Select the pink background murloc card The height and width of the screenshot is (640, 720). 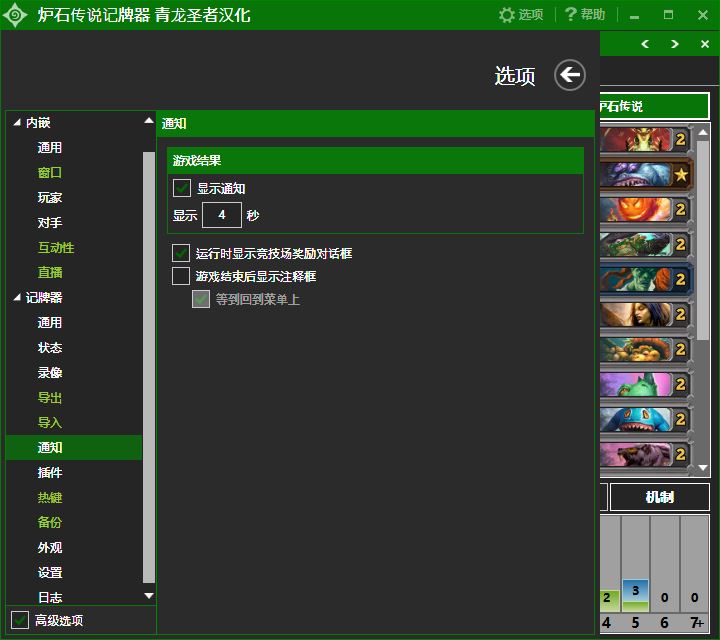646,384
